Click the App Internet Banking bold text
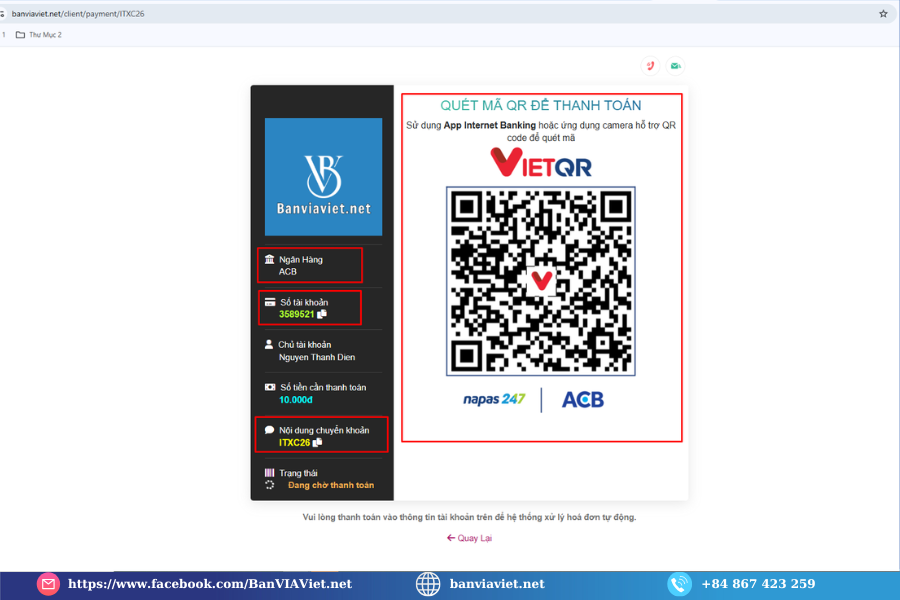 [x=490, y=125]
